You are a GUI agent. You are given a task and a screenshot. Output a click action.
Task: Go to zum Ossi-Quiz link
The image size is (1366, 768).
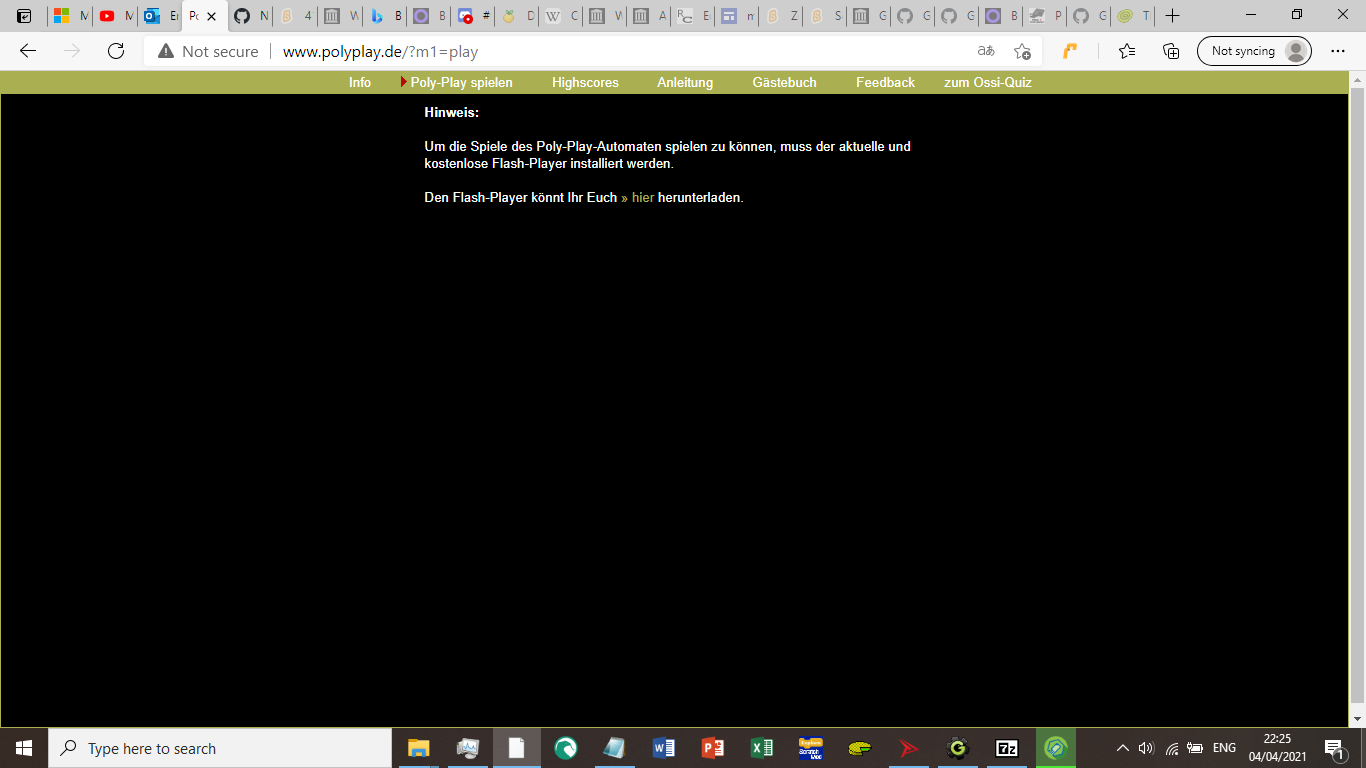988,83
